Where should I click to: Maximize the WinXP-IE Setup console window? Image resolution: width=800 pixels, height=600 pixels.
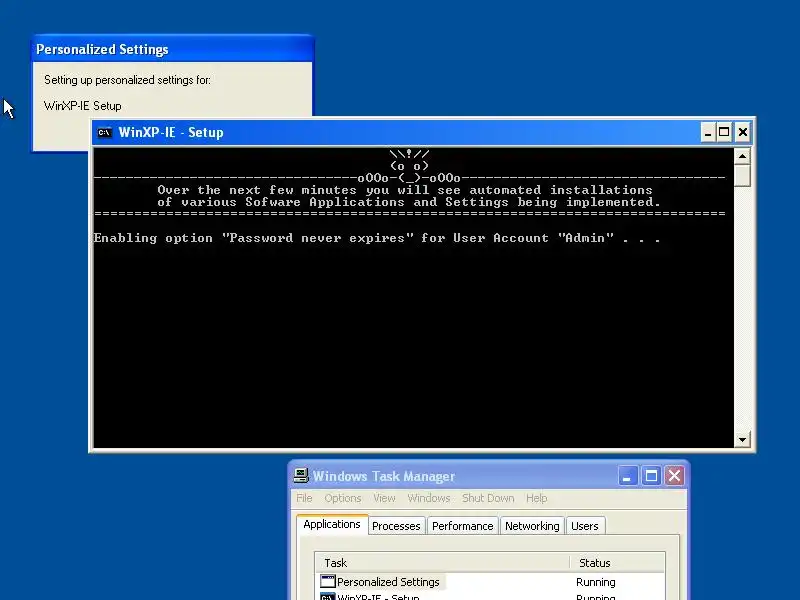(x=724, y=133)
